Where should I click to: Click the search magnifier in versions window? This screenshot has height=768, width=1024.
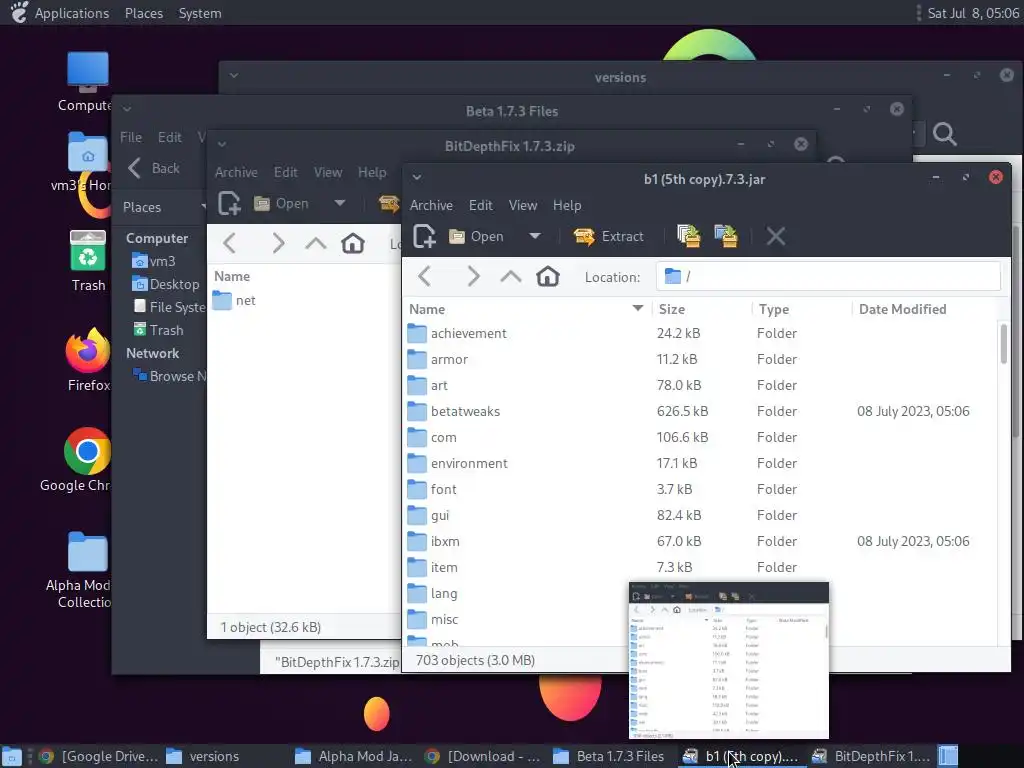coord(944,135)
